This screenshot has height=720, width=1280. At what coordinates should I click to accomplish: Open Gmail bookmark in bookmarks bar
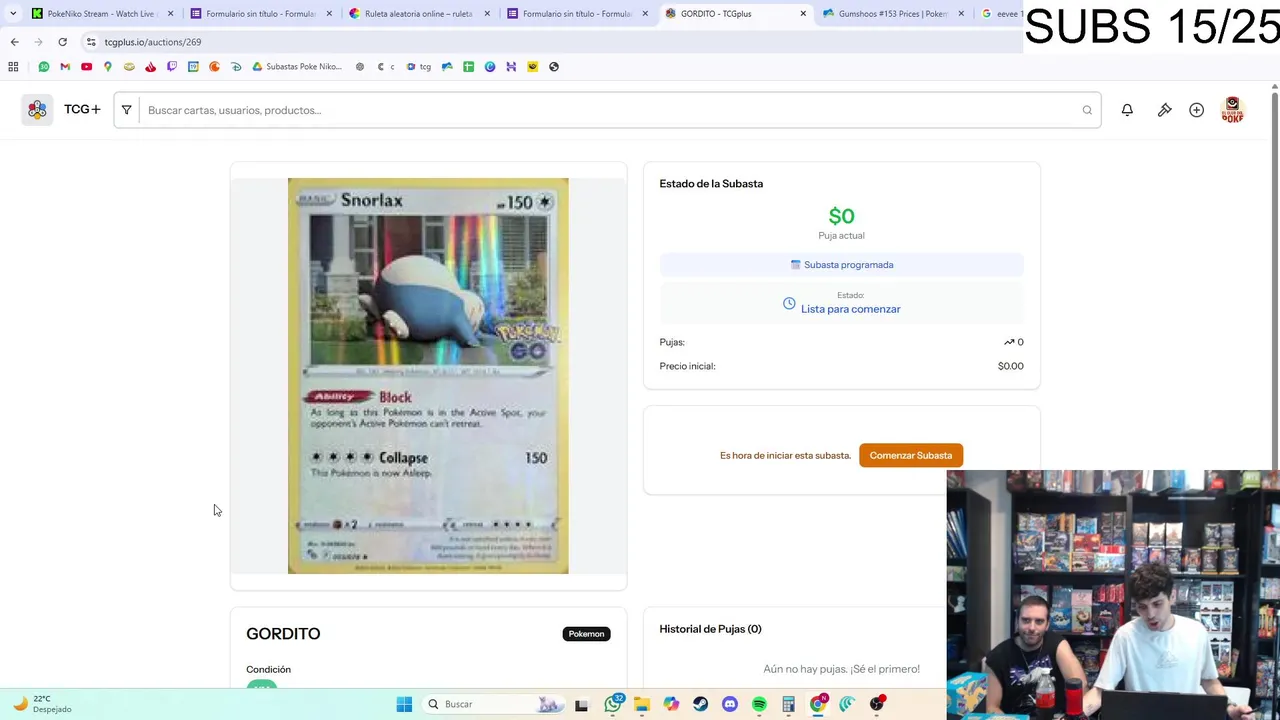tap(65, 67)
